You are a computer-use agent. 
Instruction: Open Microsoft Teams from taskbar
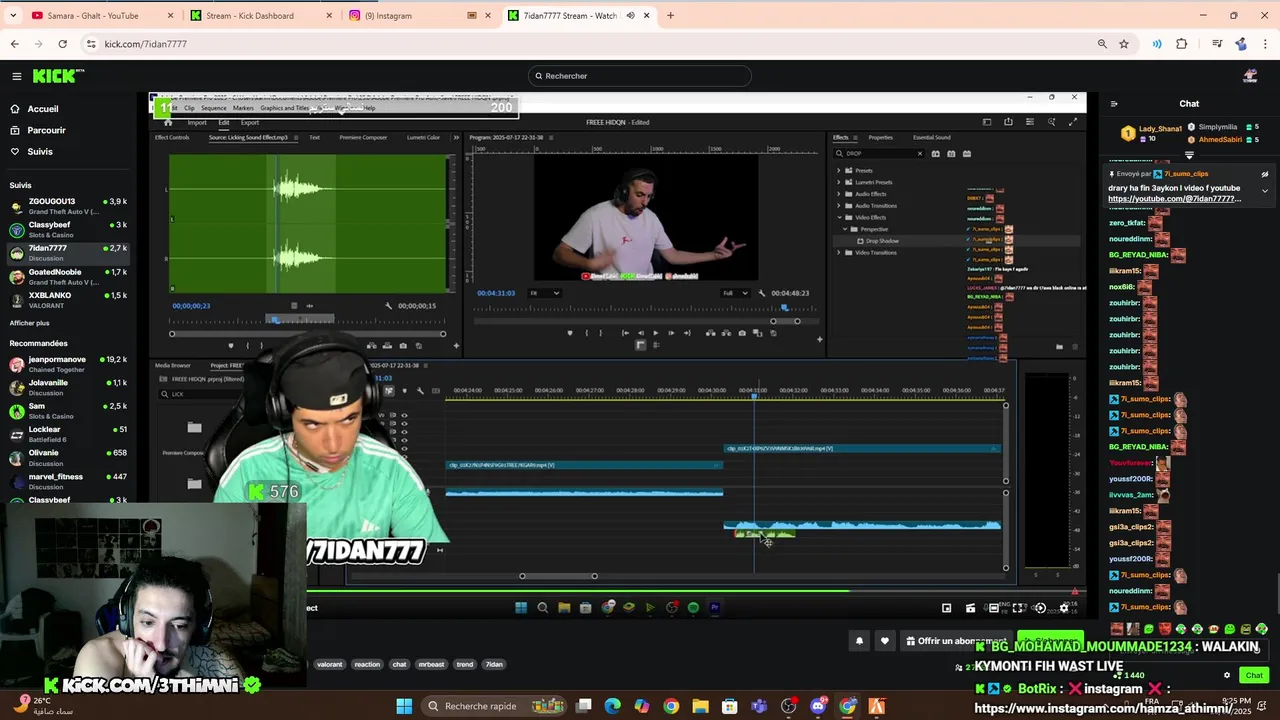(x=759, y=706)
